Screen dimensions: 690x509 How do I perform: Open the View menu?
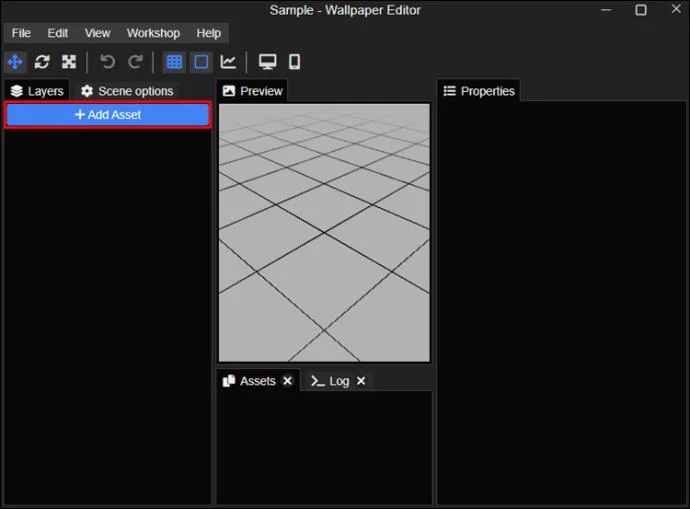pos(97,33)
